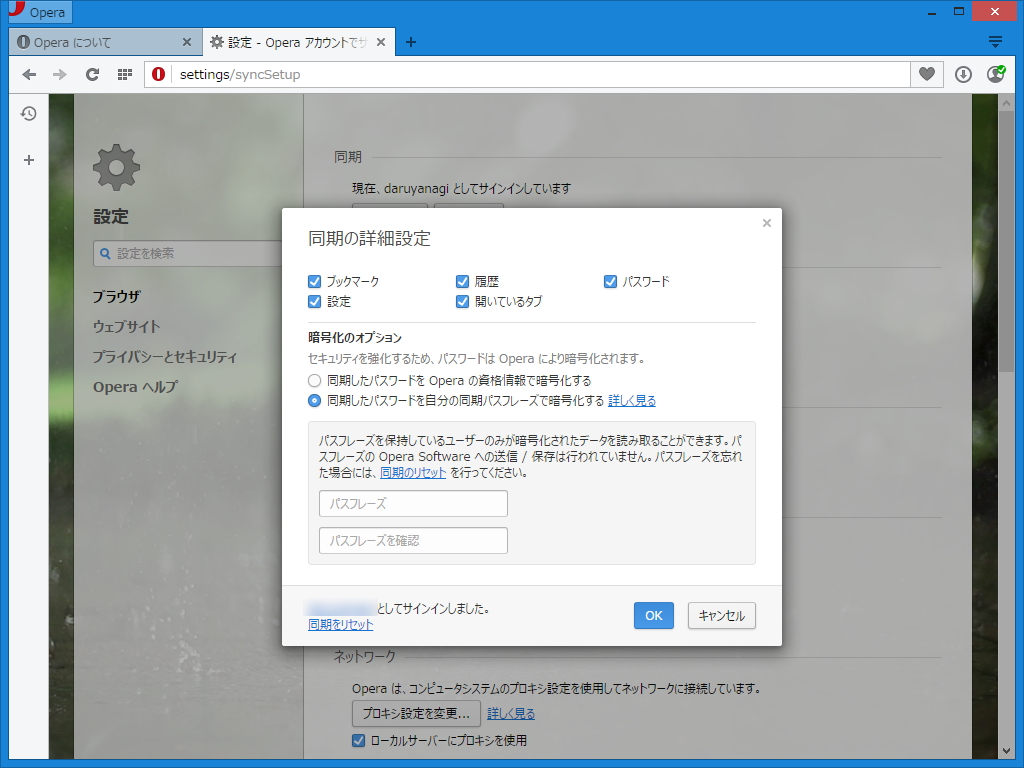Switch to the Opera について tab
Image resolution: width=1024 pixels, height=768 pixels.
click(100, 41)
